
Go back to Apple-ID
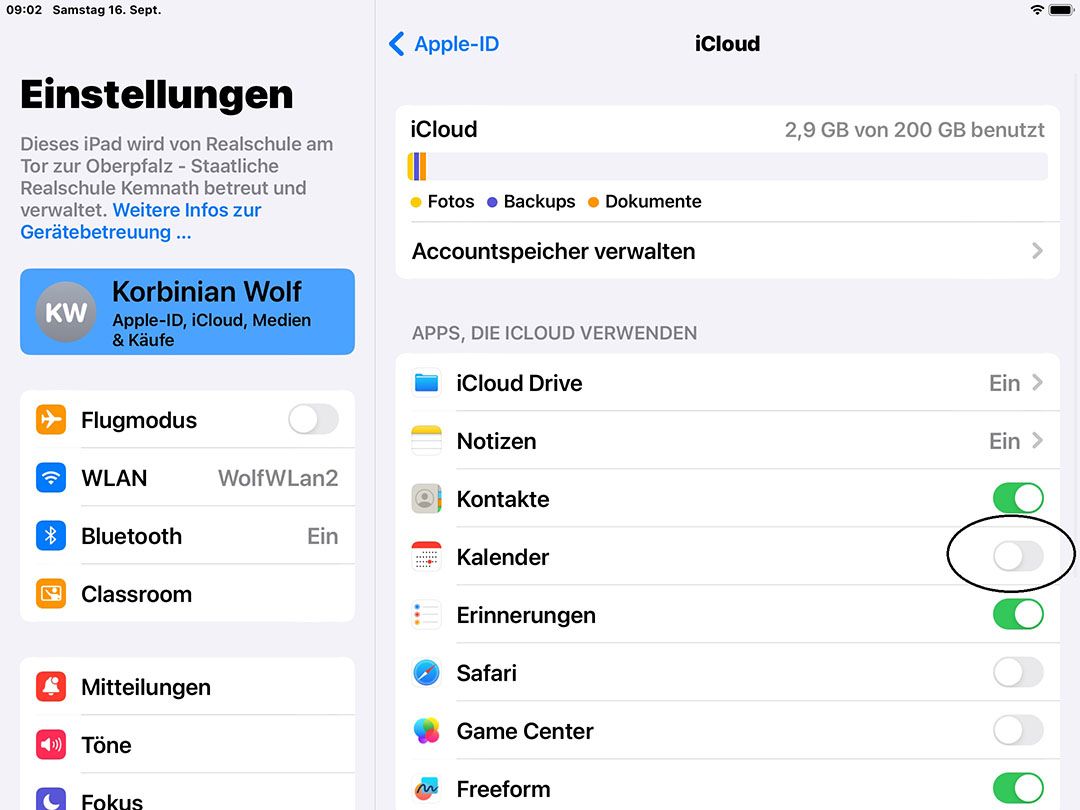(444, 43)
